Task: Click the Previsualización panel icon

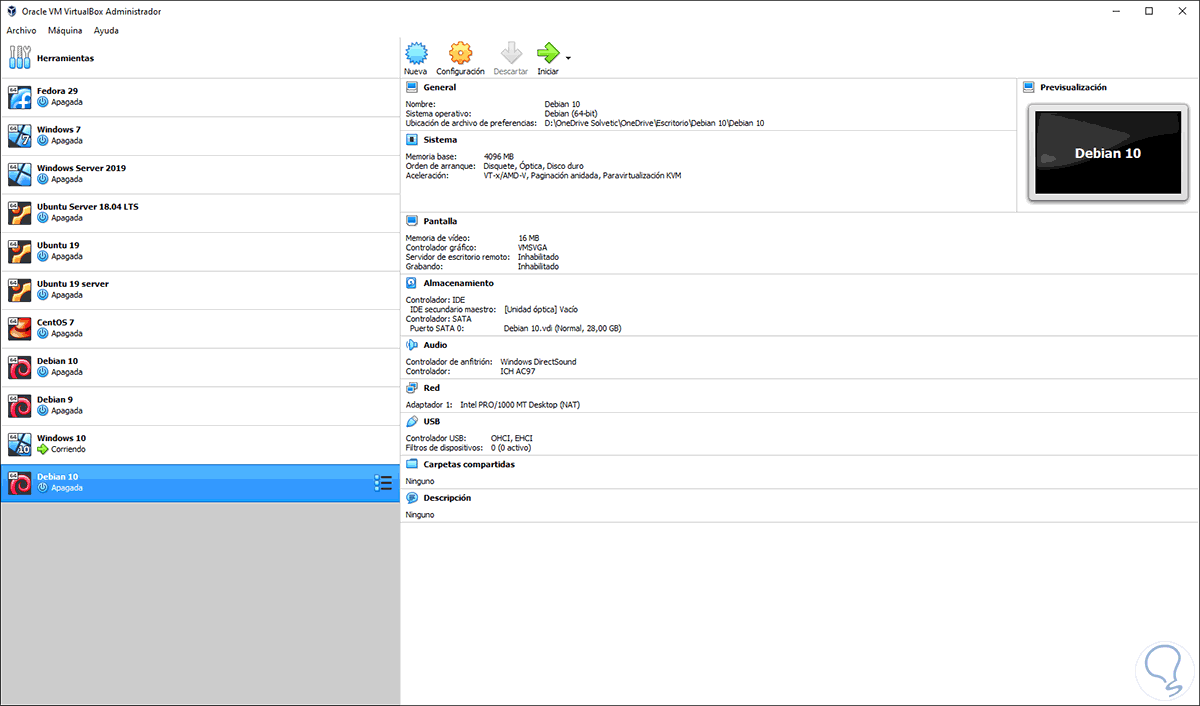Action: click(1029, 87)
